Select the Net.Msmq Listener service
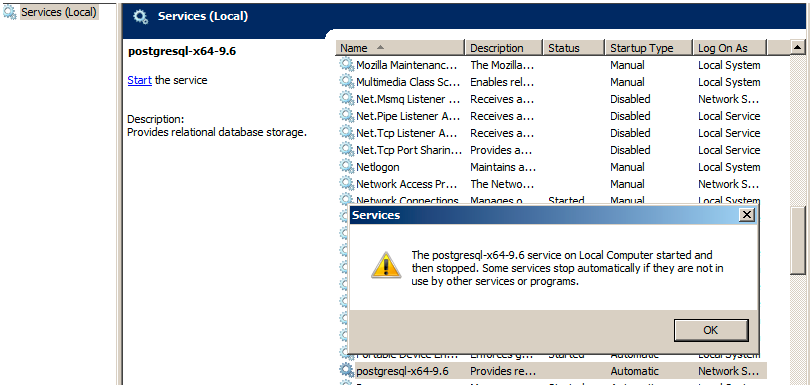 552,99
